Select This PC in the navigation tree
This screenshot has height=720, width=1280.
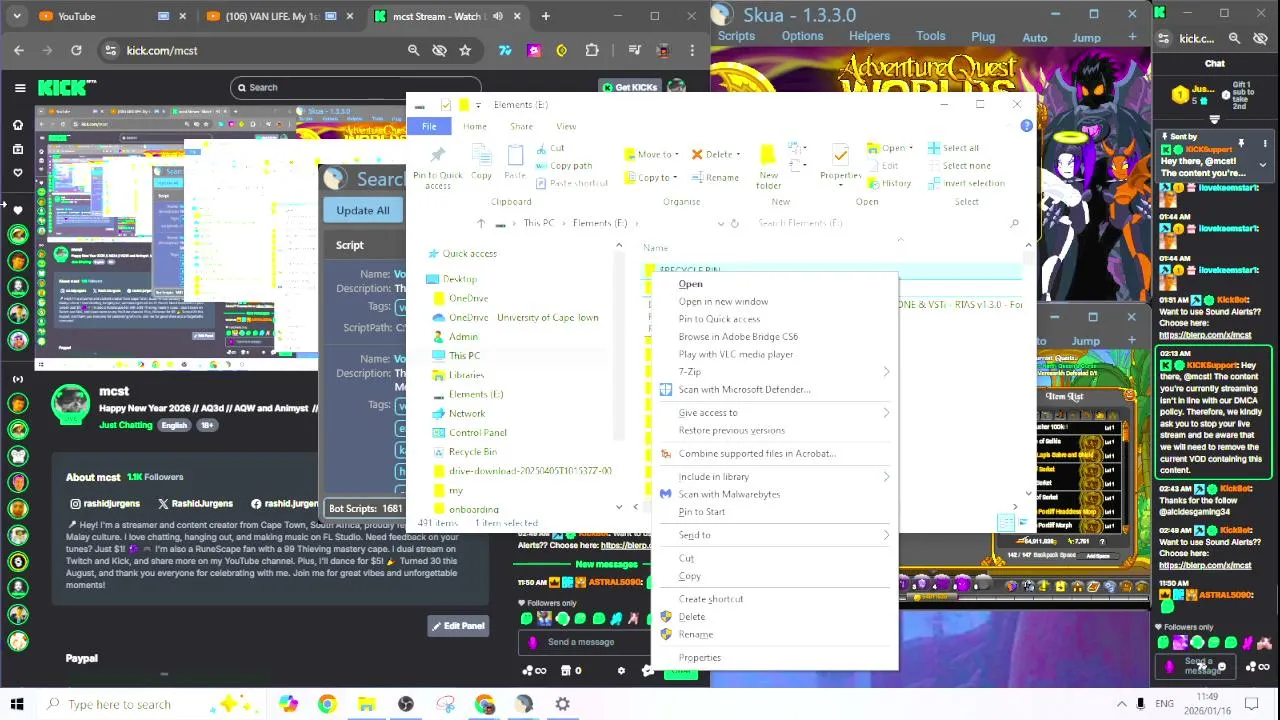(x=464, y=355)
